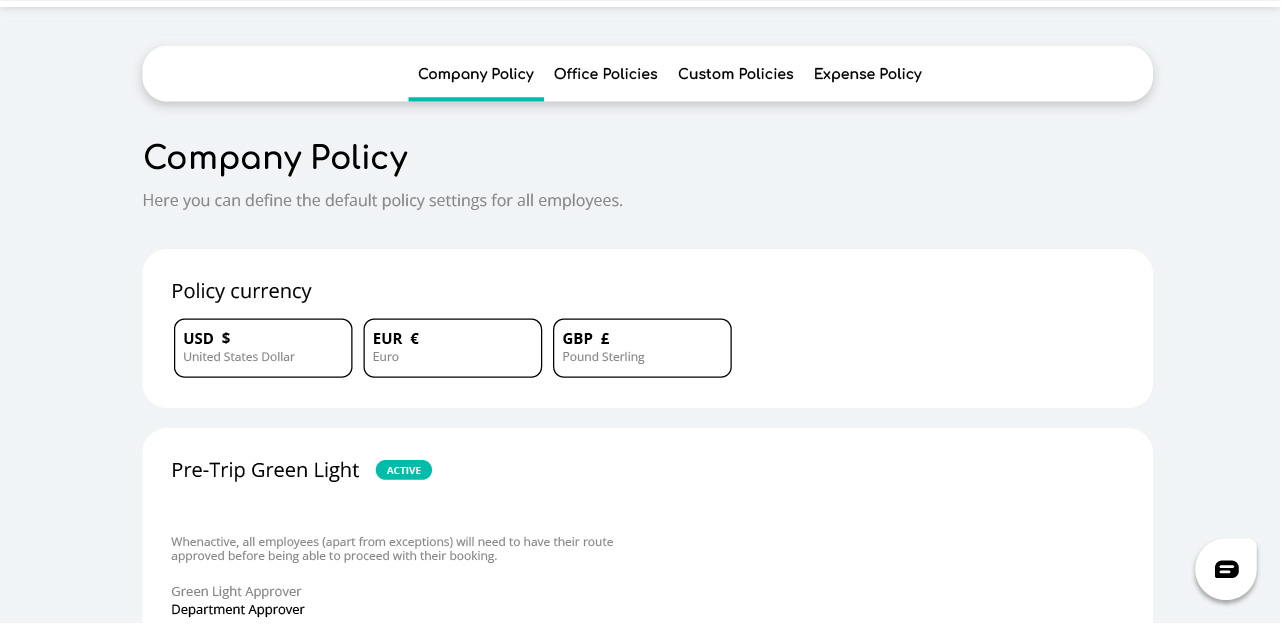
Task: Click the route approval description text
Action: [392, 548]
